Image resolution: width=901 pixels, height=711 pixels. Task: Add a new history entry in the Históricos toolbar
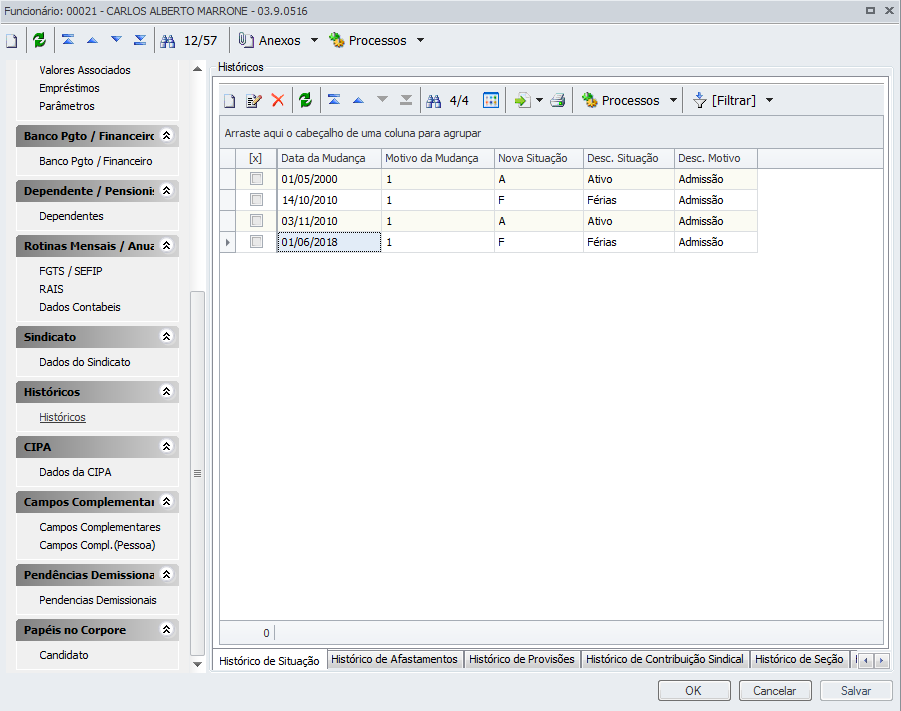coord(229,101)
